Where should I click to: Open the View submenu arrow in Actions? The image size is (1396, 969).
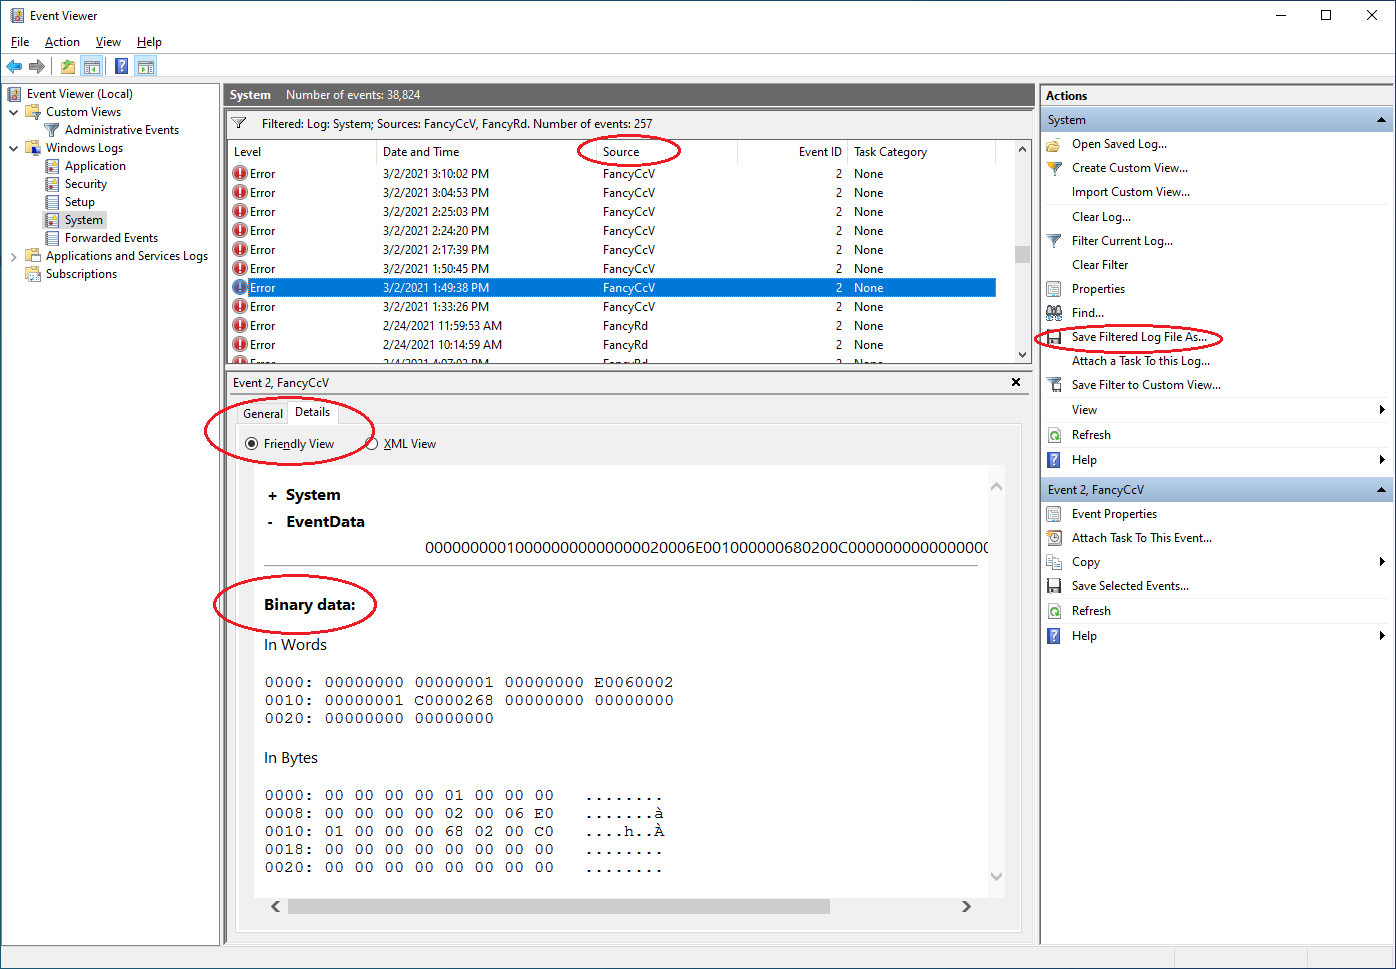coord(1382,410)
